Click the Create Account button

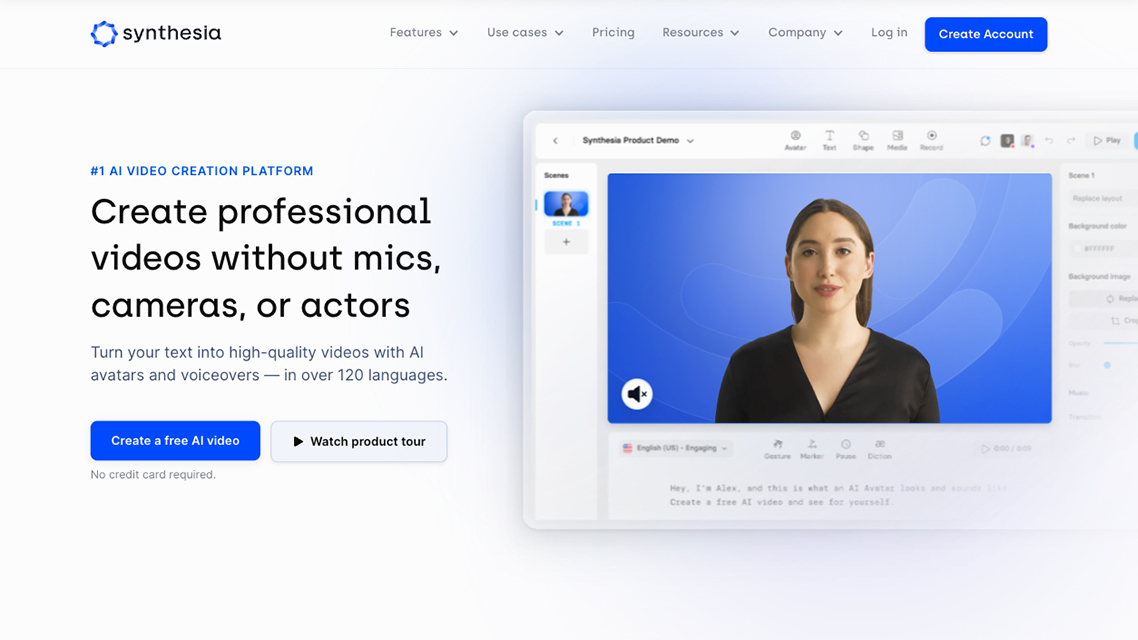coord(986,34)
